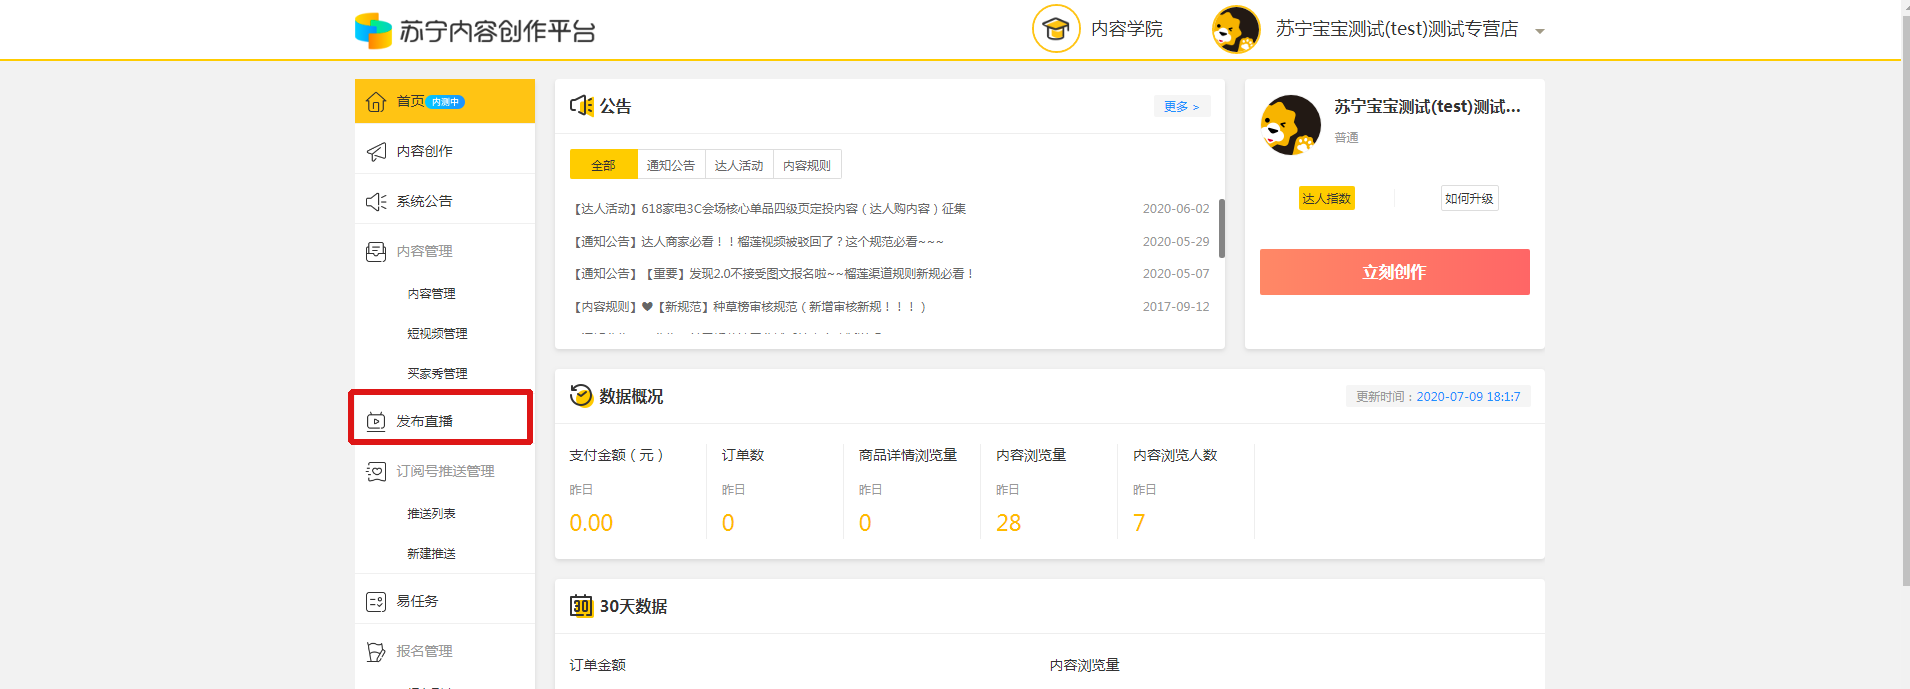Click the 内容管理 inbox icon
1910x689 pixels.
(376, 251)
